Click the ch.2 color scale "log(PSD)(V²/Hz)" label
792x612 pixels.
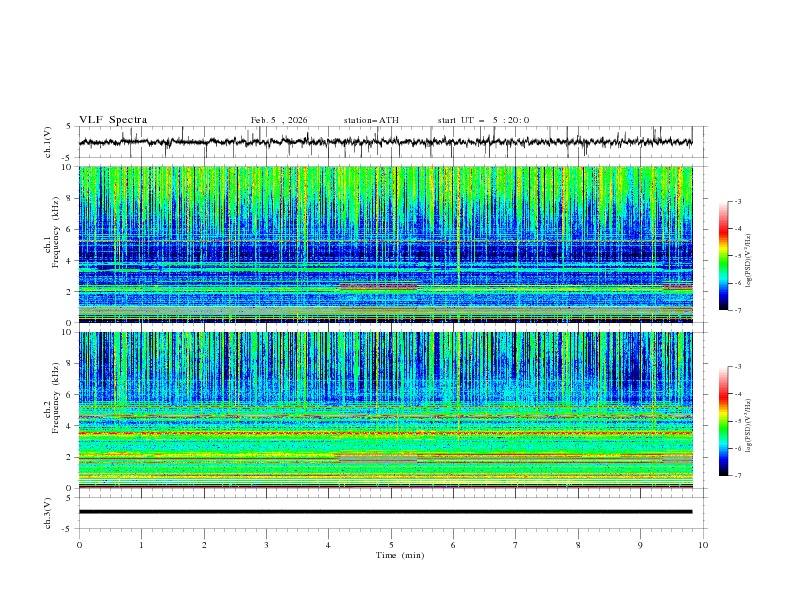tap(749, 426)
